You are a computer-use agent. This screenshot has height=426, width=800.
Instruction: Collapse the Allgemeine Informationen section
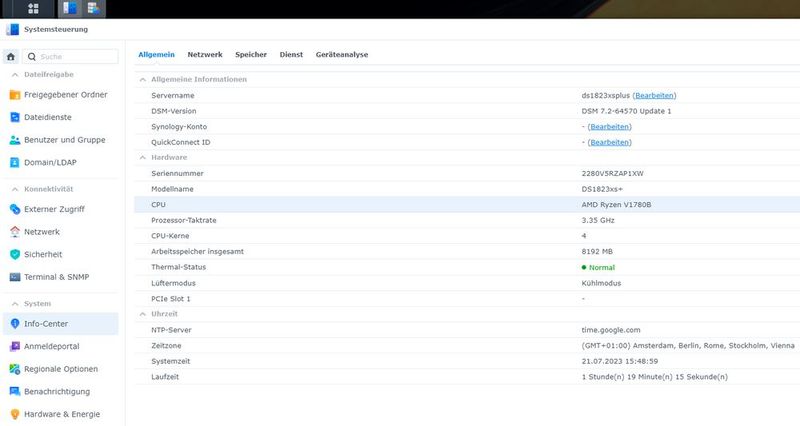(x=141, y=79)
